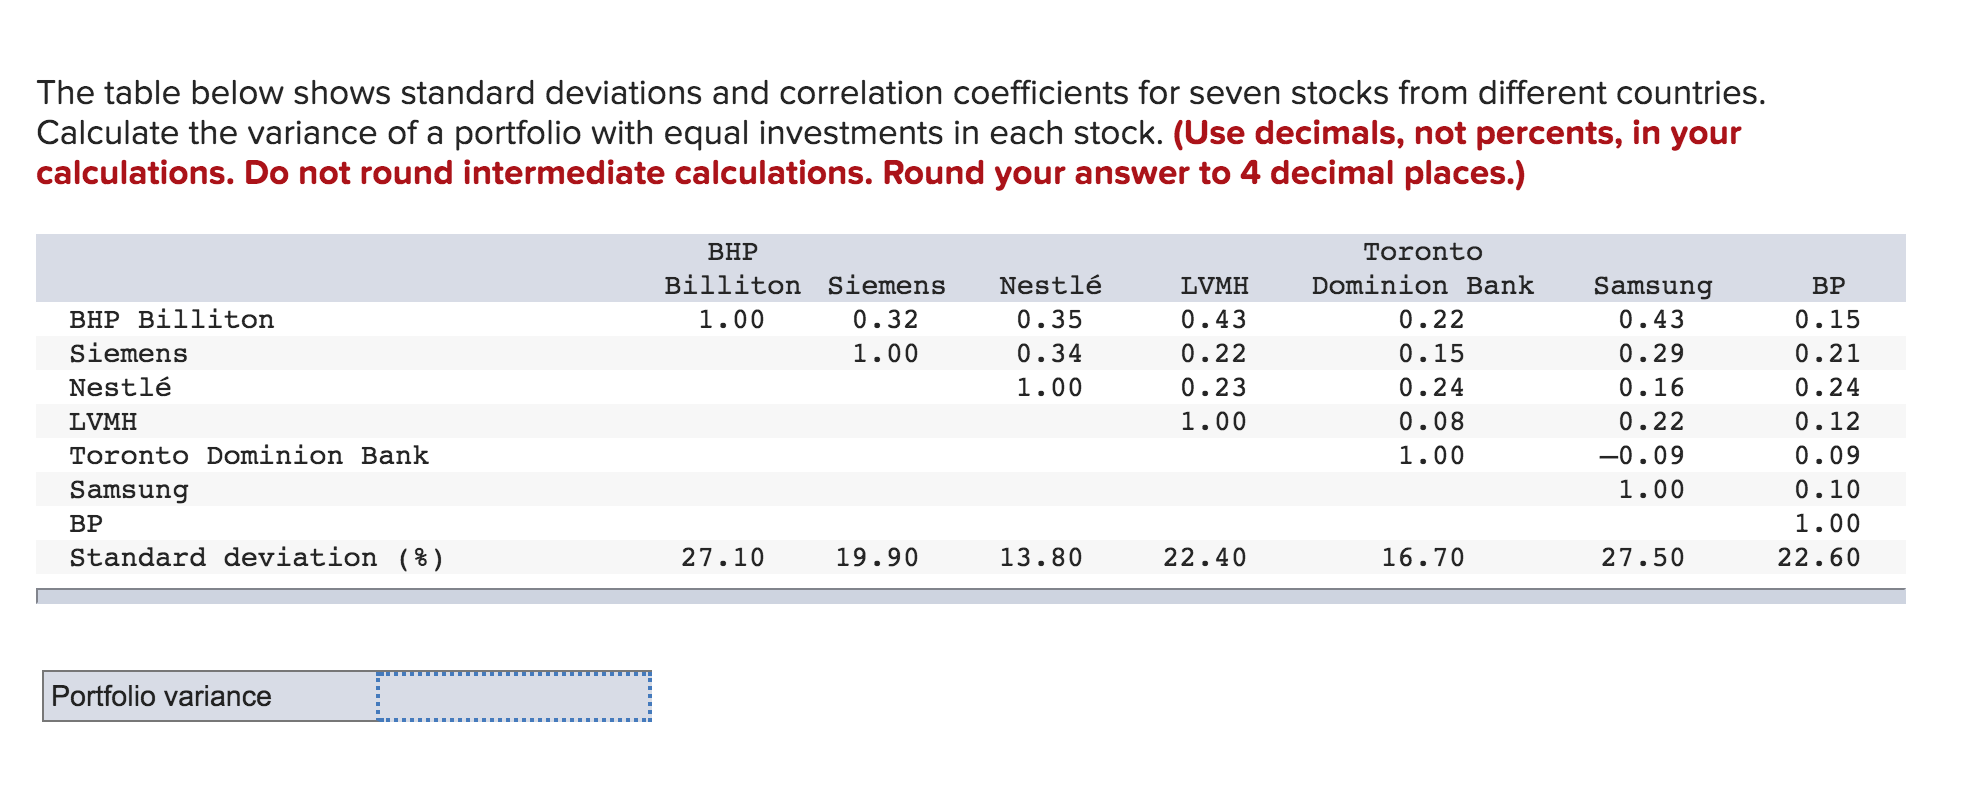Click the BP row label

pyautogui.click(x=86, y=523)
